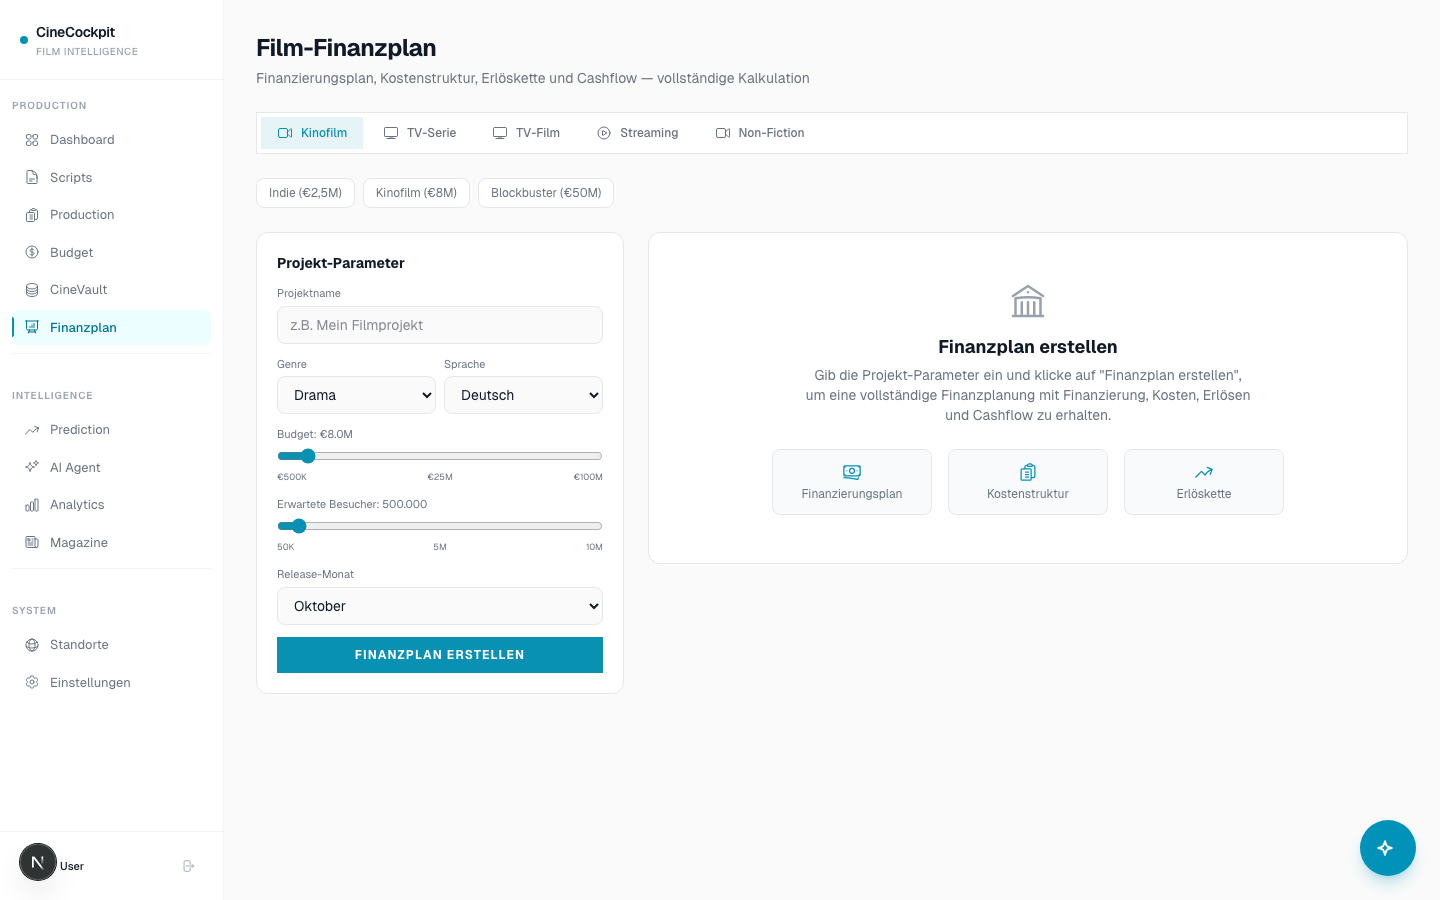Click the Einstellungen gear icon
1440x900 pixels.
click(x=32, y=682)
